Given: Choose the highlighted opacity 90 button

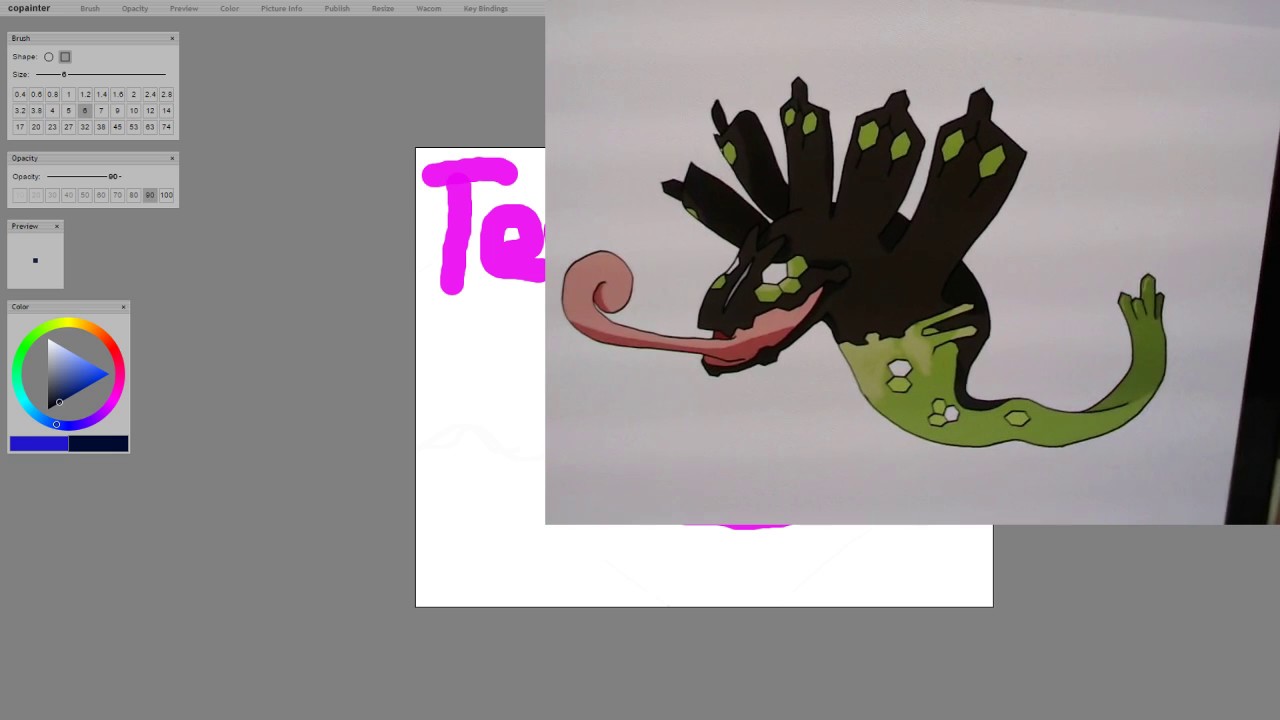Looking at the screenshot, I should (150, 195).
